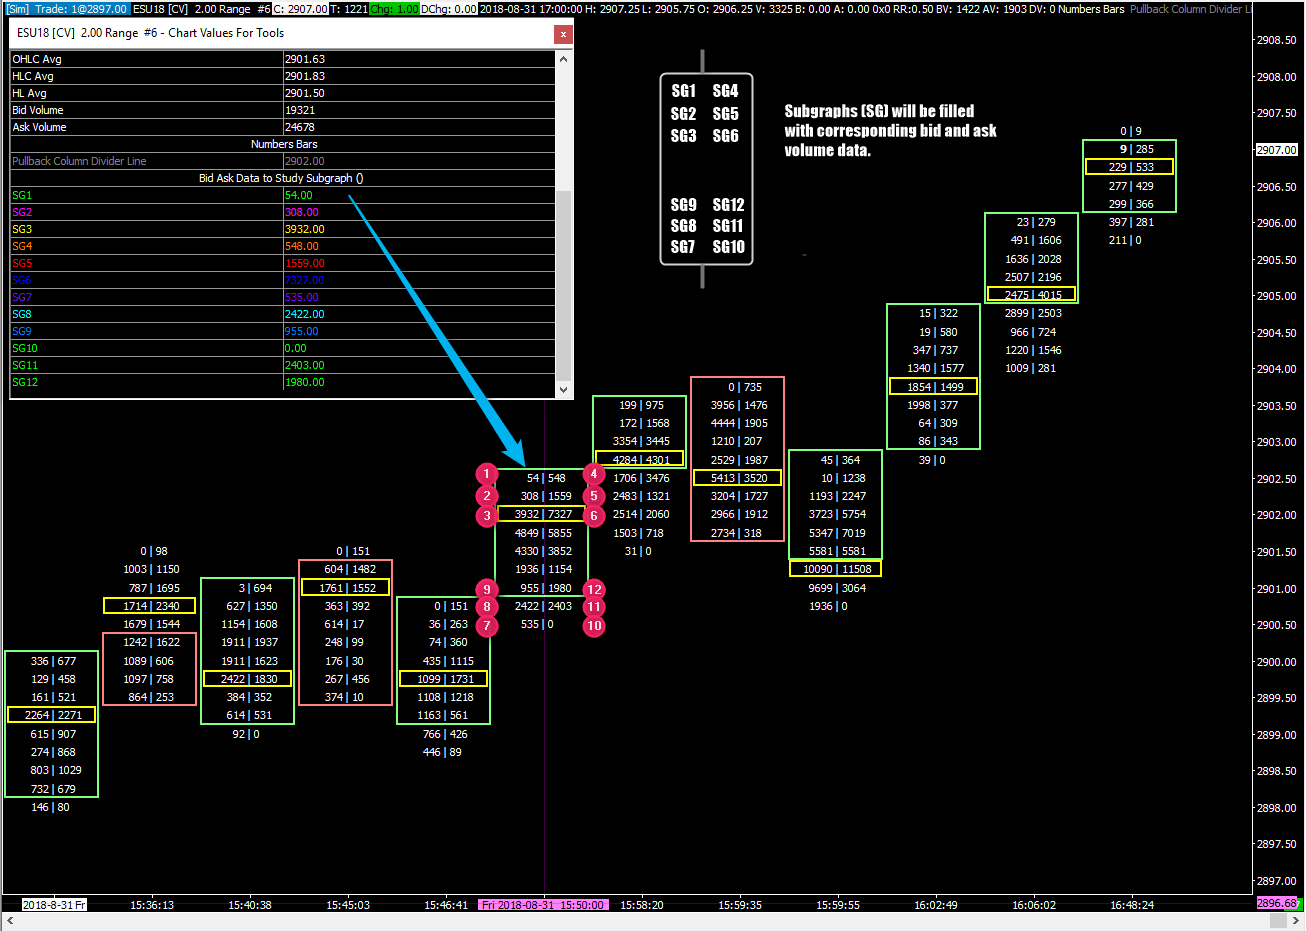Viewport: 1306px width, 931px height.
Task: Click the SG8 value 2422.00
Action: (x=305, y=314)
